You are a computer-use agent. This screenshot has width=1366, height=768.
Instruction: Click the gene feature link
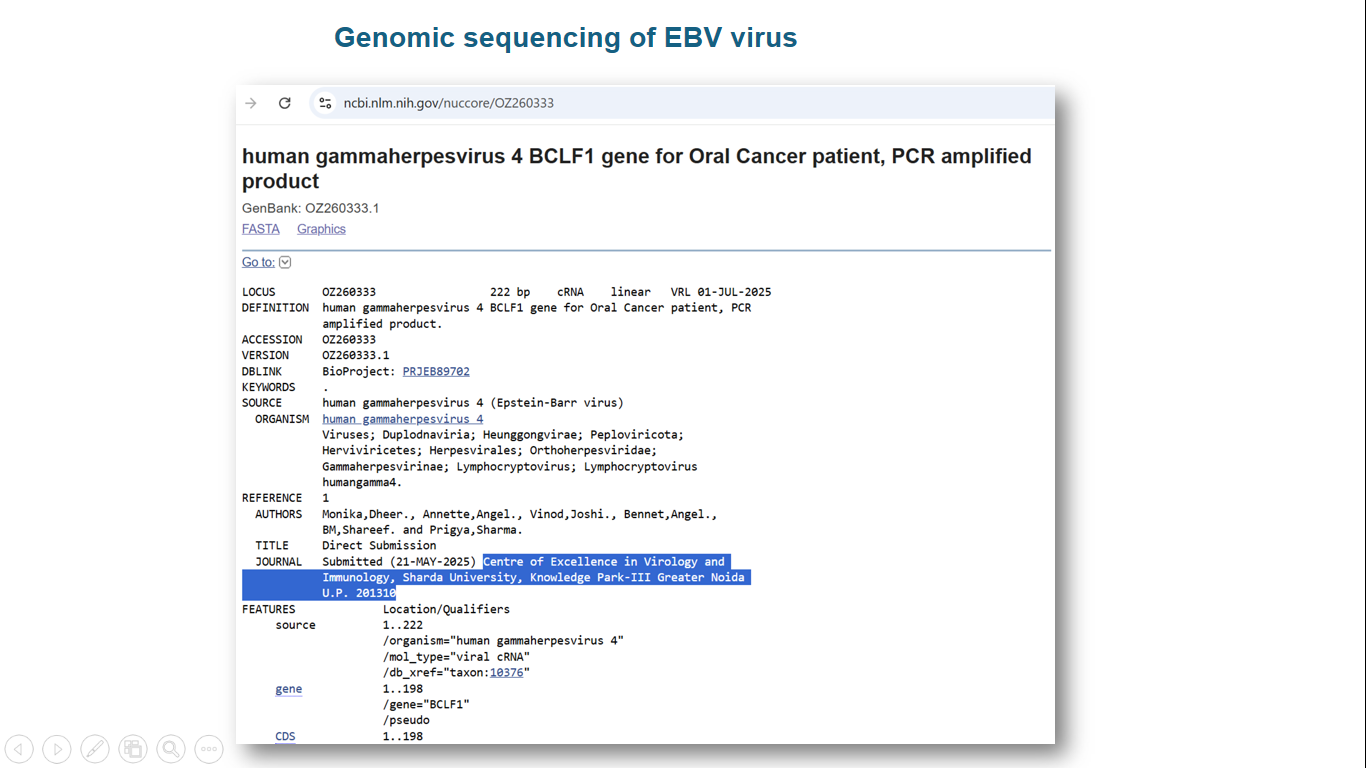pyautogui.click(x=288, y=689)
